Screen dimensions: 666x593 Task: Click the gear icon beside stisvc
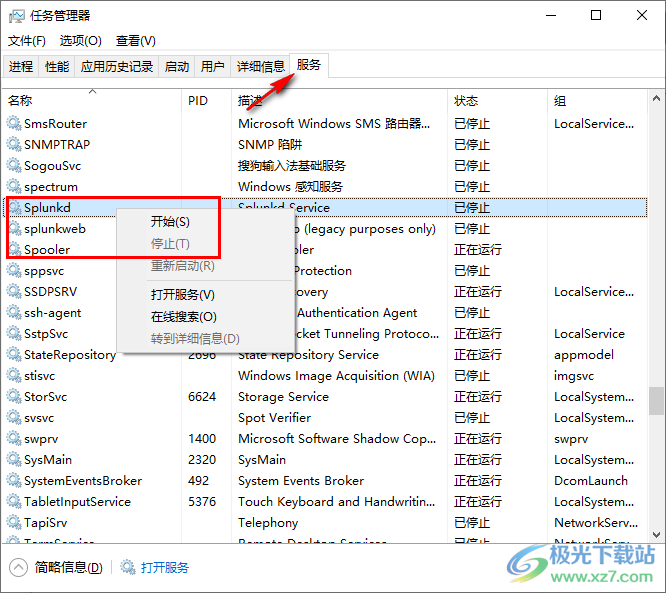click(x=14, y=376)
